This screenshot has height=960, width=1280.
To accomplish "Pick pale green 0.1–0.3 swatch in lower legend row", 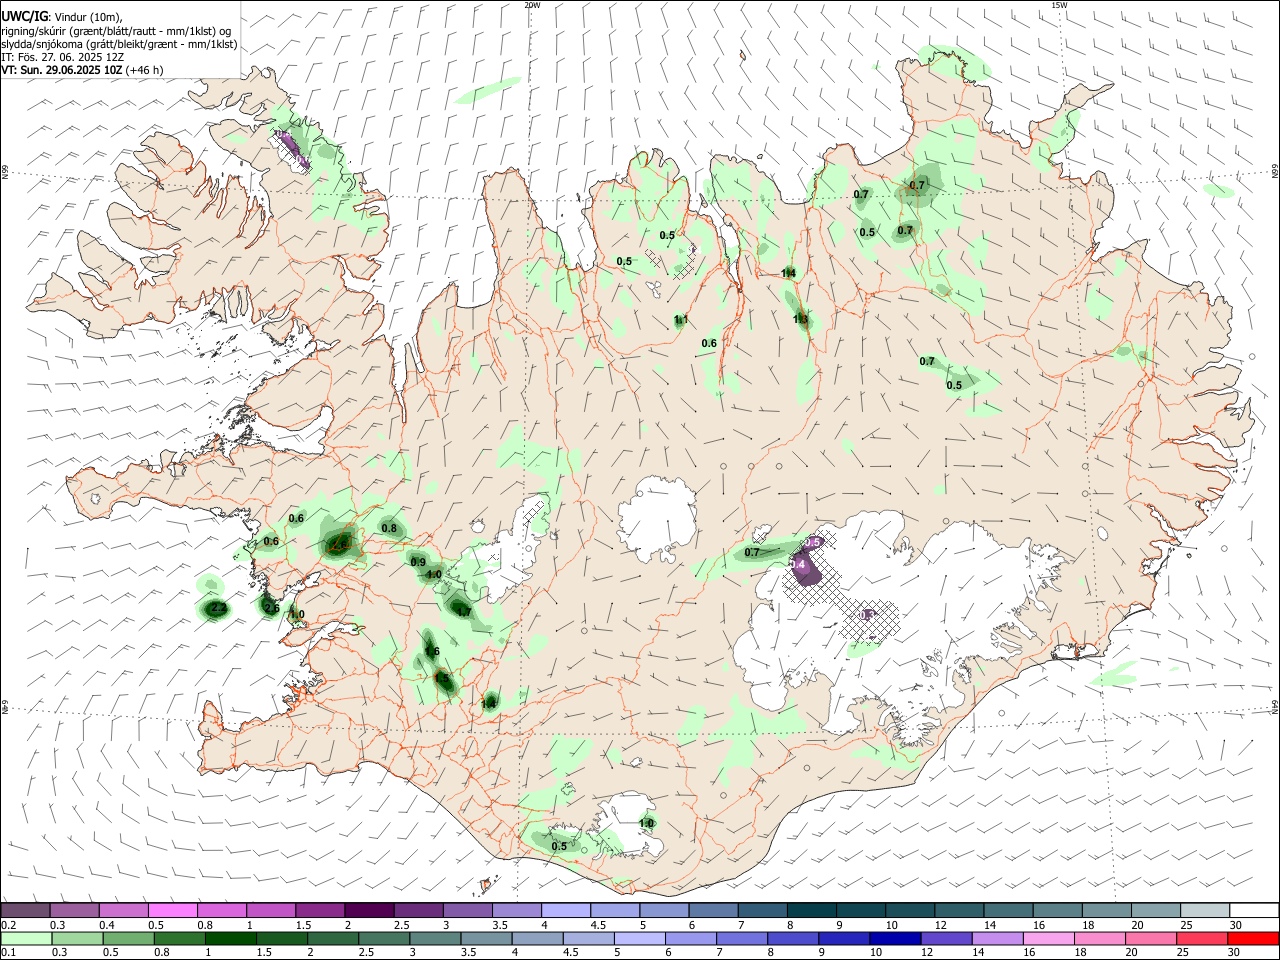I will pos(26,938).
